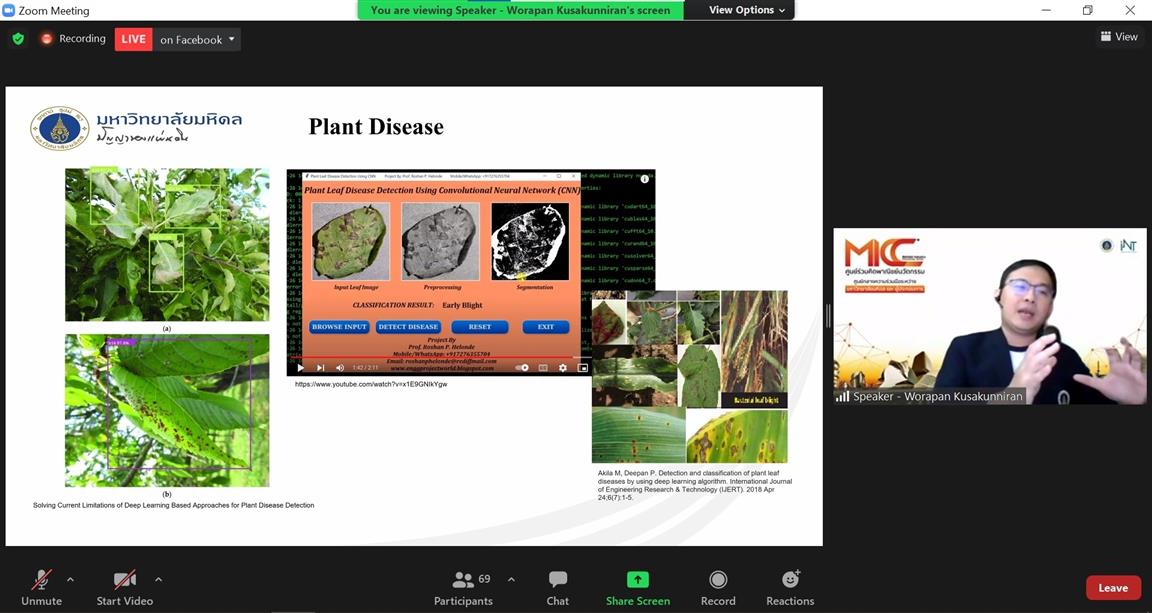Image resolution: width=1152 pixels, height=613 pixels.
Task: Toggle Start Video camera on
Action: pyautogui.click(x=124, y=588)
